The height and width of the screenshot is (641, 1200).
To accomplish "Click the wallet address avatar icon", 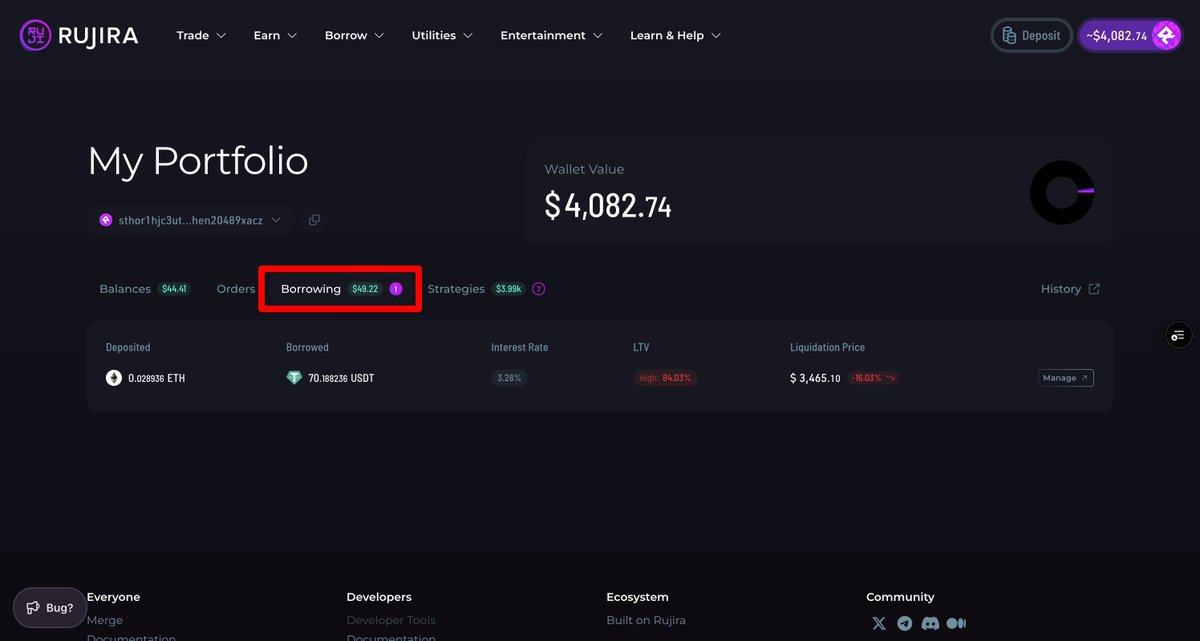I will 106,220.
